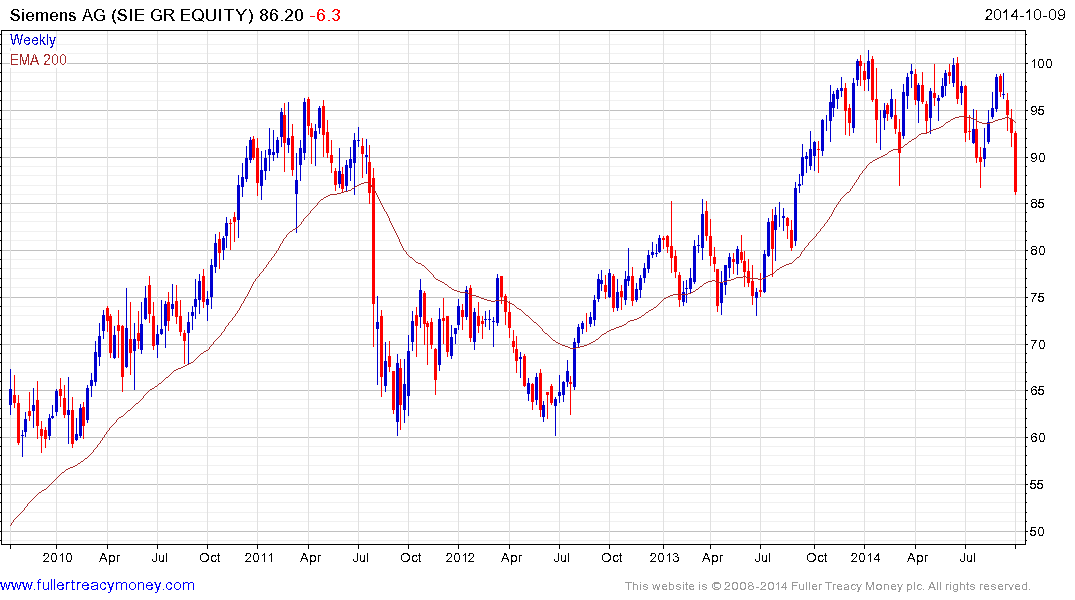This screenshot has width=1075, height=600.
Task: Click the 2011 year axis label
Action: click(258, 557)
